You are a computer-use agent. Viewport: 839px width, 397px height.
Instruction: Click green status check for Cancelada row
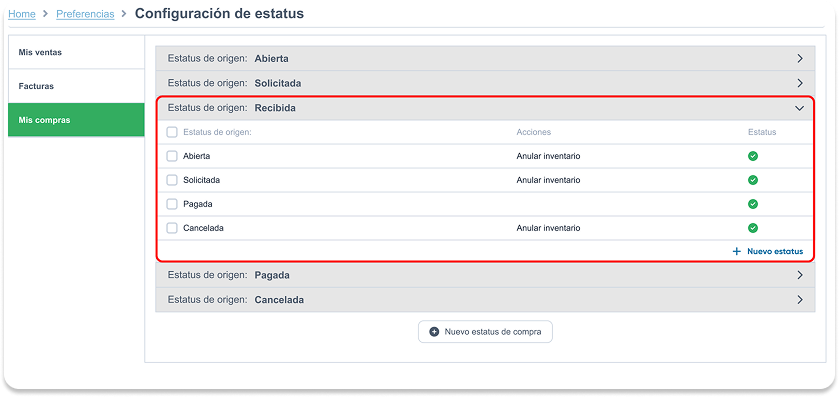click(753, 228)
